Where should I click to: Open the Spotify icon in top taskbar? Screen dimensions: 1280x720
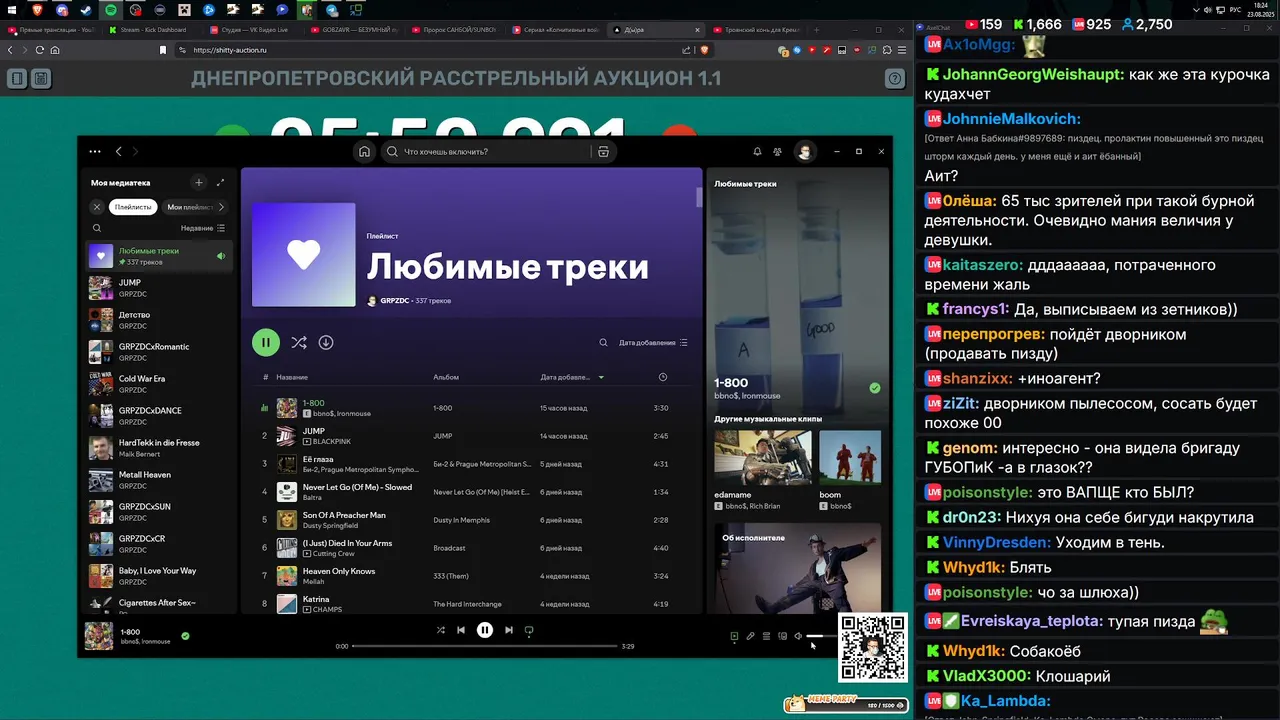[x=110, y=10]
